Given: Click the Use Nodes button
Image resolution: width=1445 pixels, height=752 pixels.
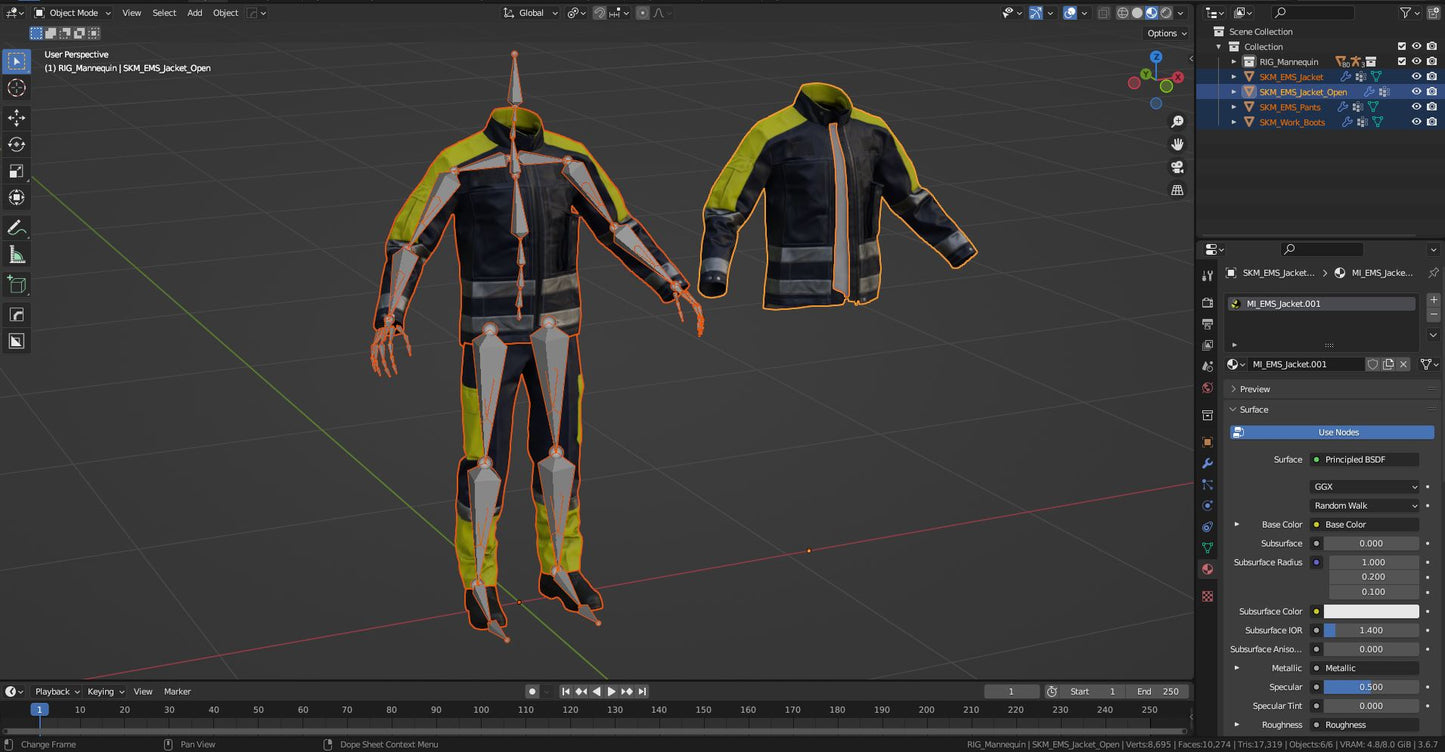Looking at the screenshot, I should pyautogui.click(x=1337, y=432).
